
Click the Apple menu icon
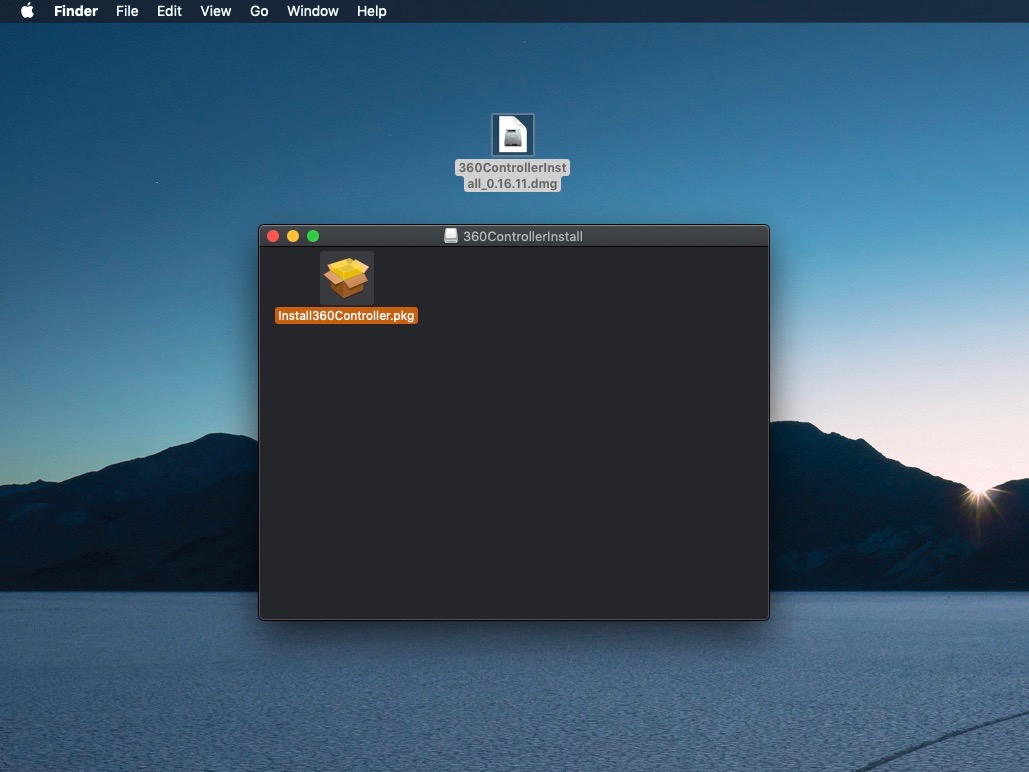click(x=27, y=11)
